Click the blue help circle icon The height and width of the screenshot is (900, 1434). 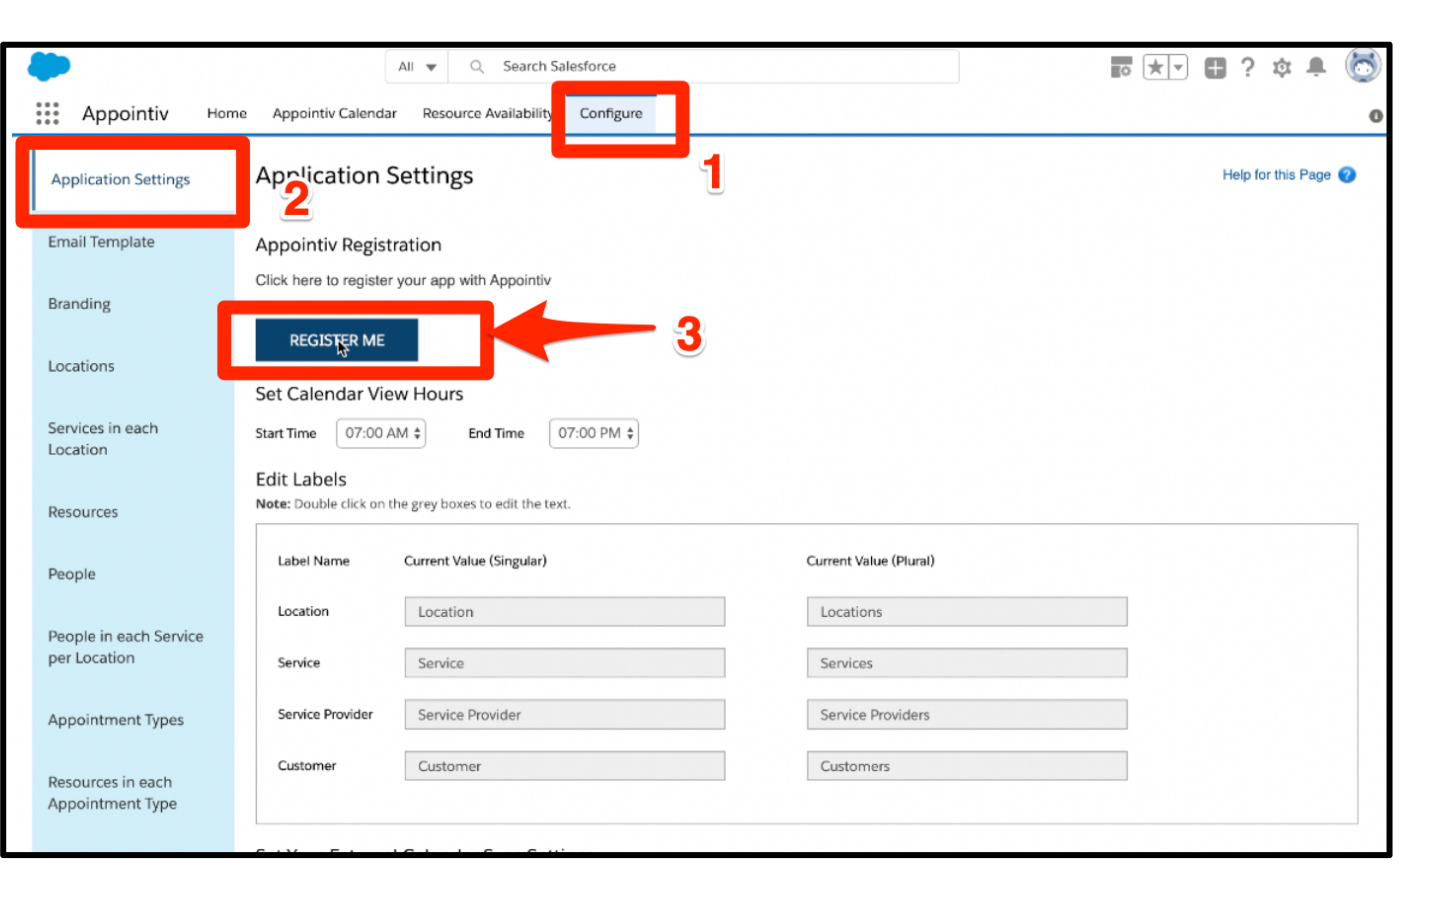[1347, 175]
